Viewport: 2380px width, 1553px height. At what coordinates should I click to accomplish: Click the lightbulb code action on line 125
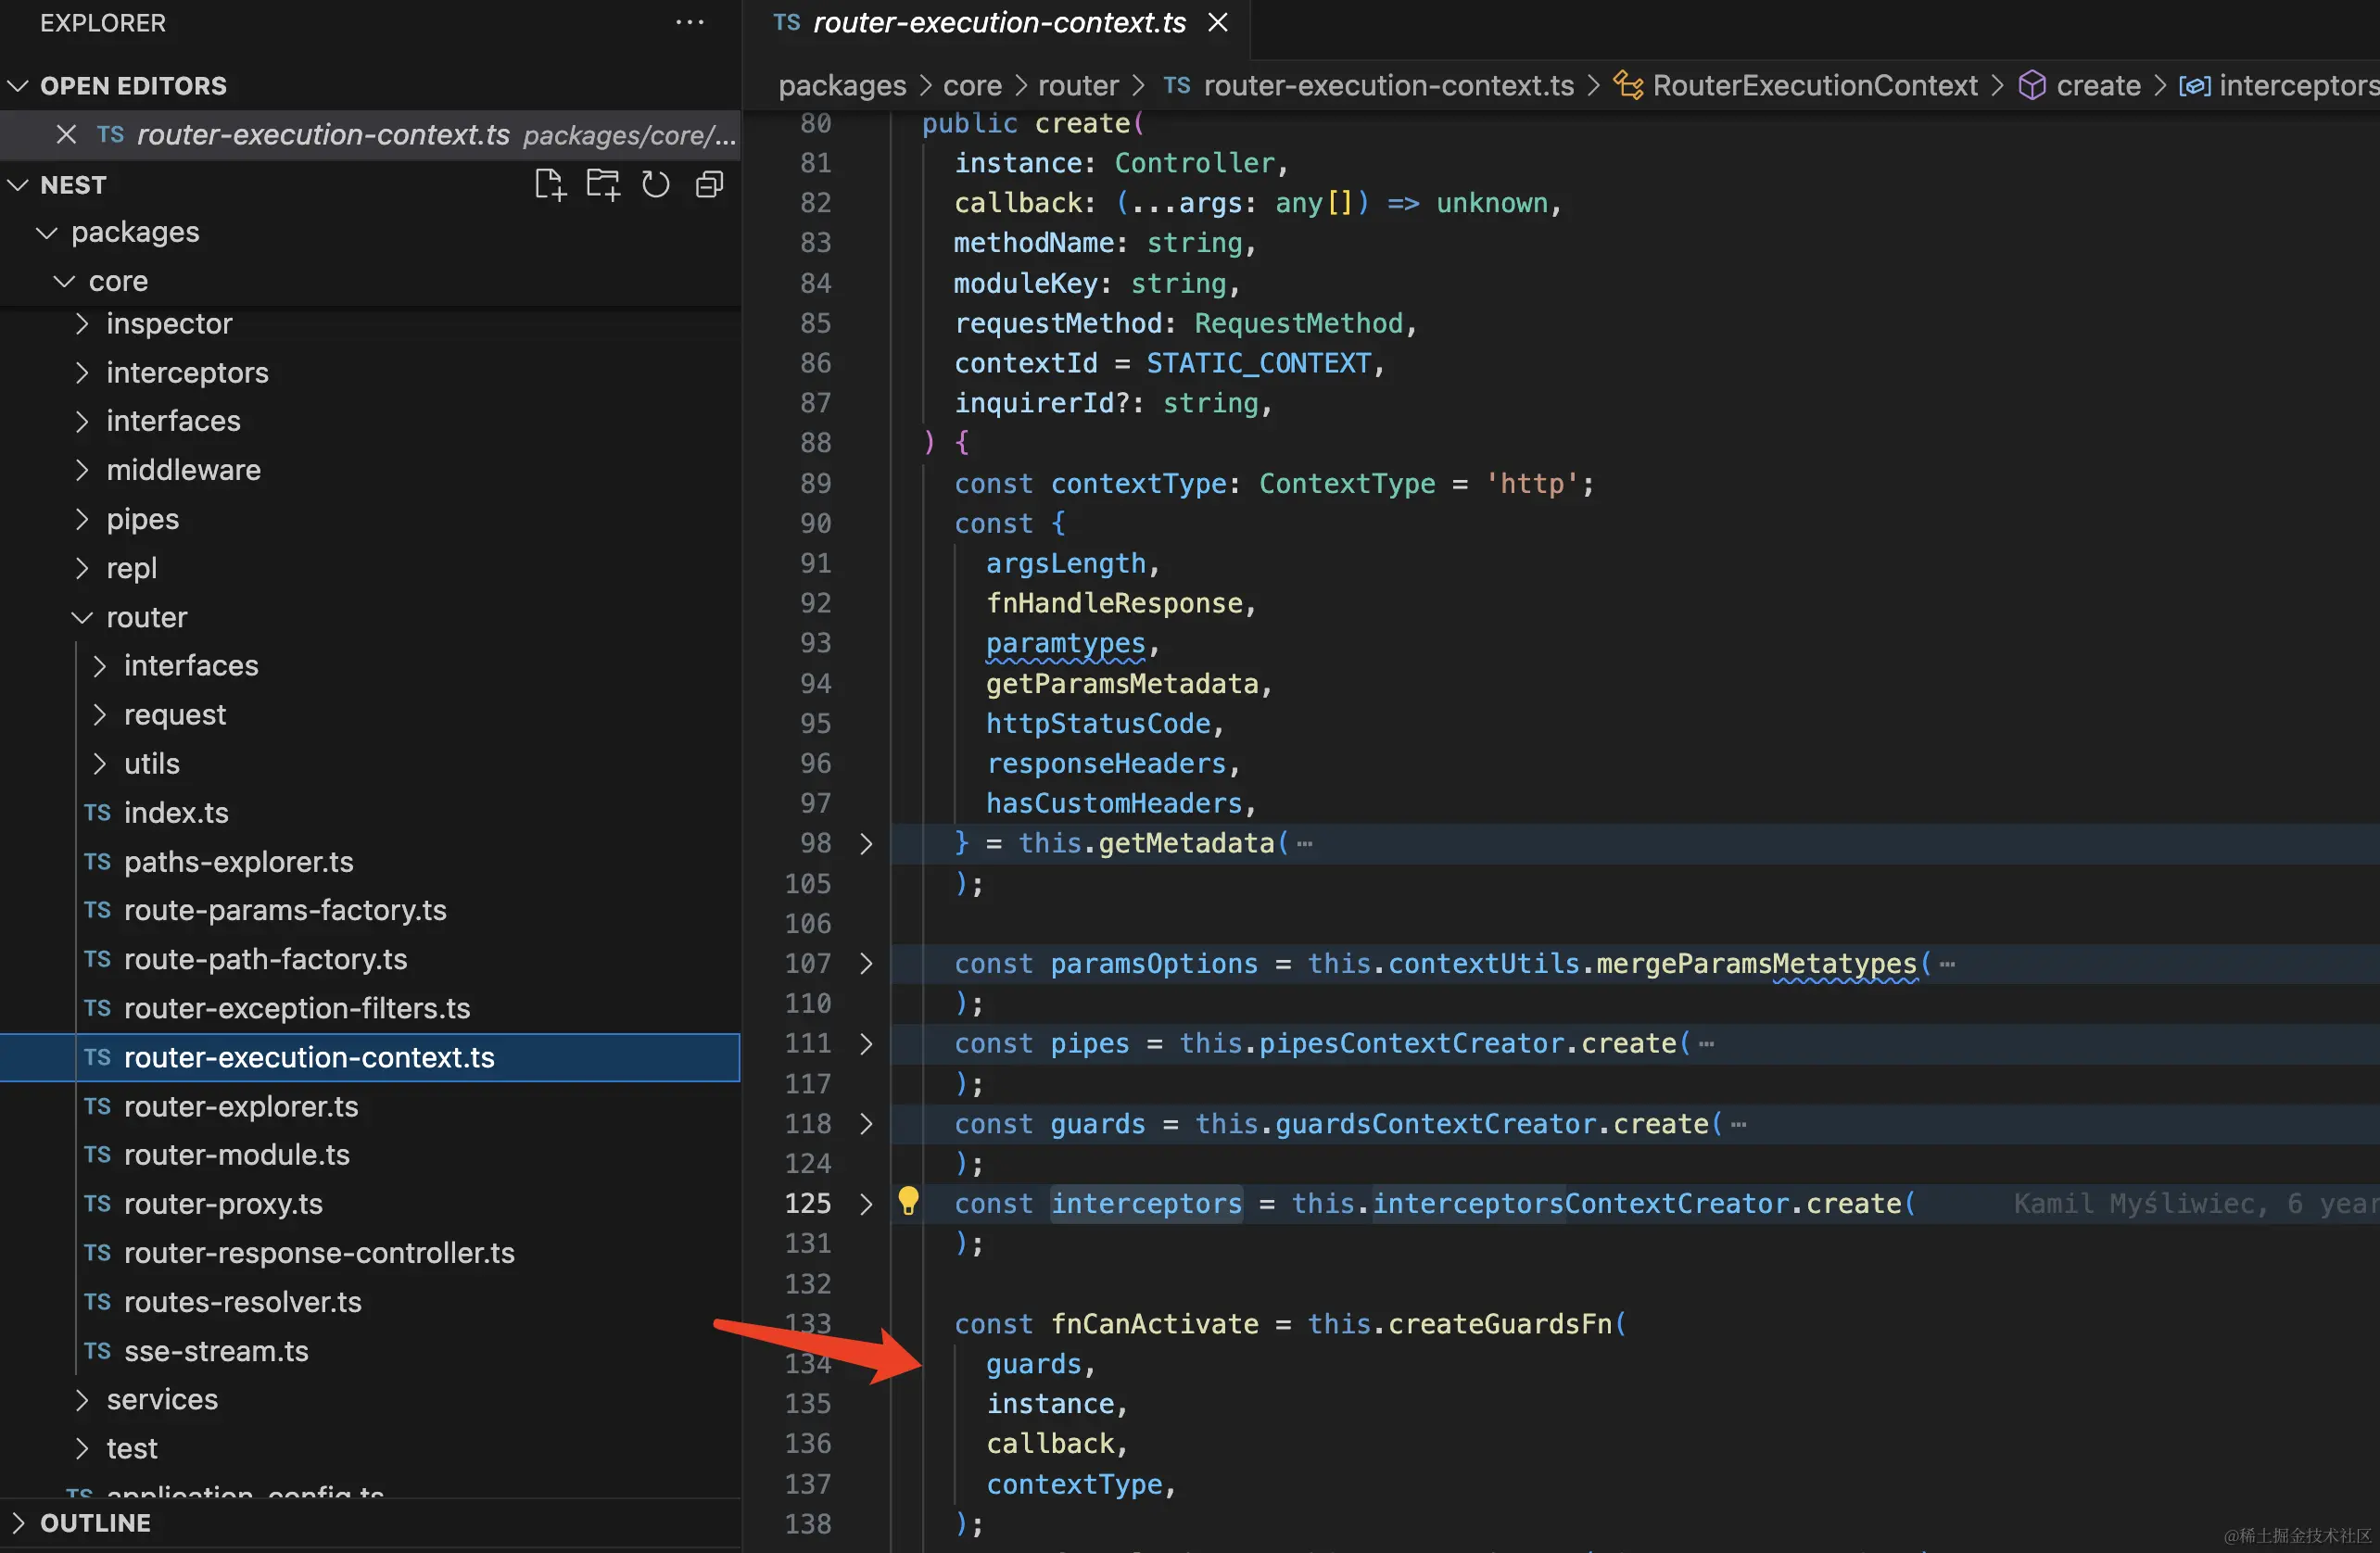(x=907, y=1202)
